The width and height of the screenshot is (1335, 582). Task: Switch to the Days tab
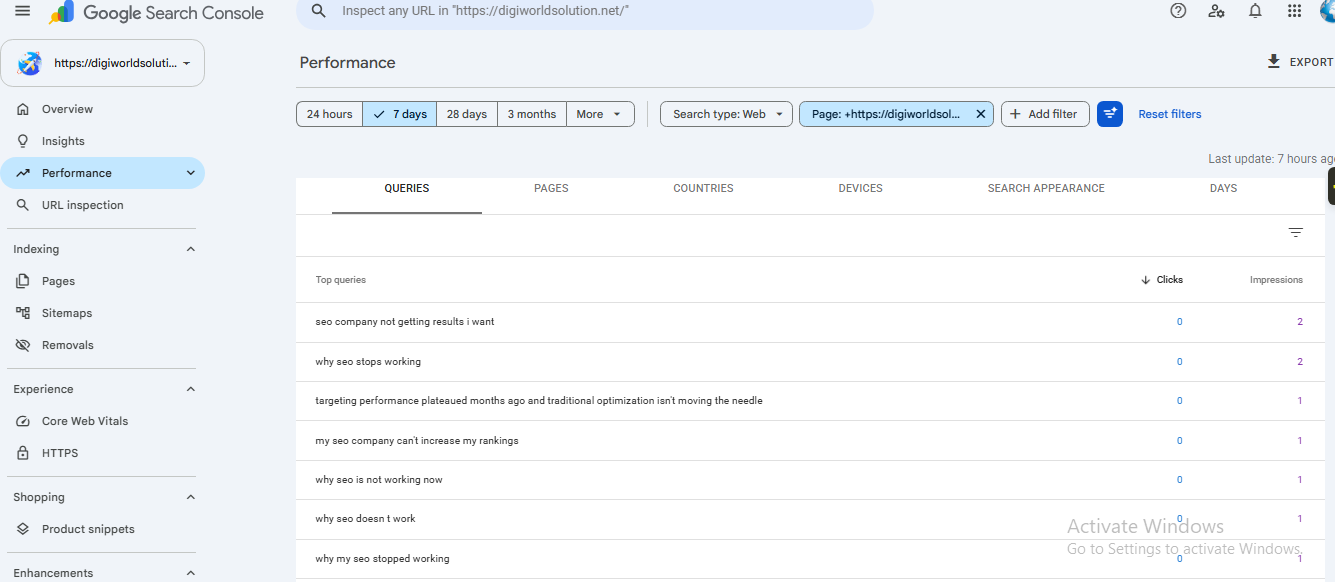(1223, 188)
